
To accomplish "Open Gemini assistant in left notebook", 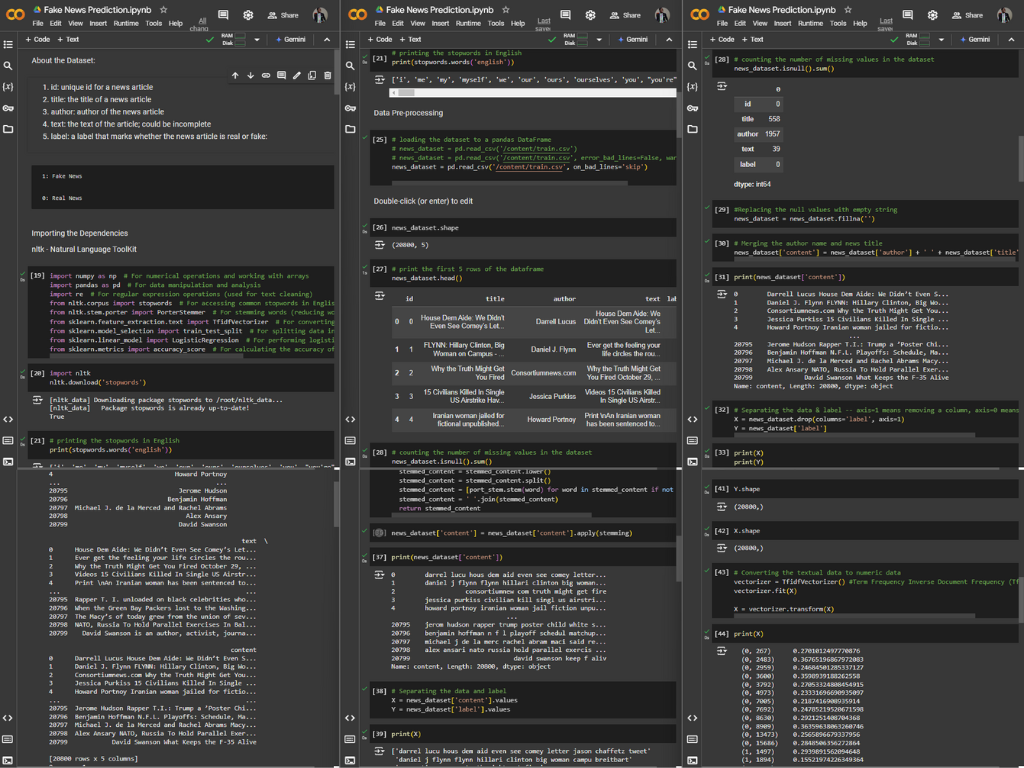I will tap(291, 40).
